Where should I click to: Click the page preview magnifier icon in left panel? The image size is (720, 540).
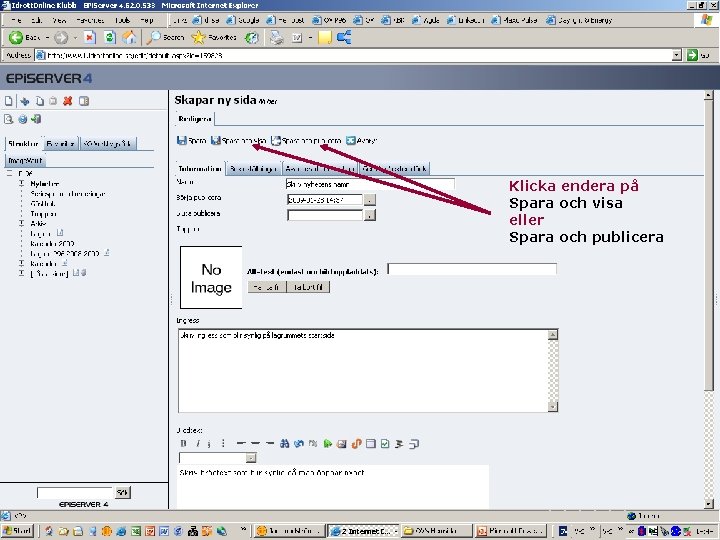tap(8, 119)
